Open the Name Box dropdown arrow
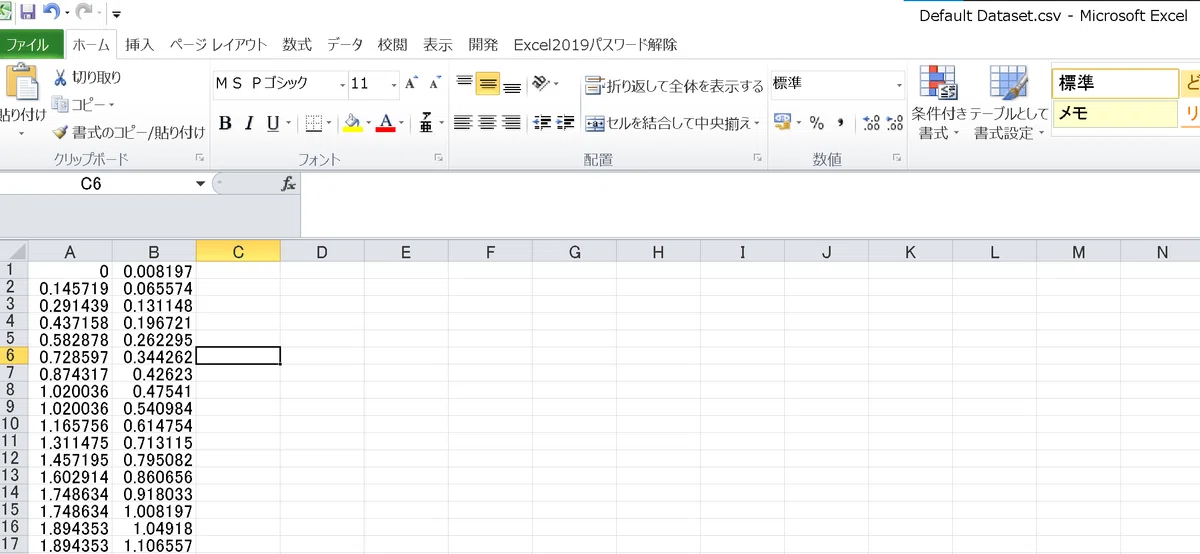This screenshot has width=1200, height=554. (x=200, y=184)
